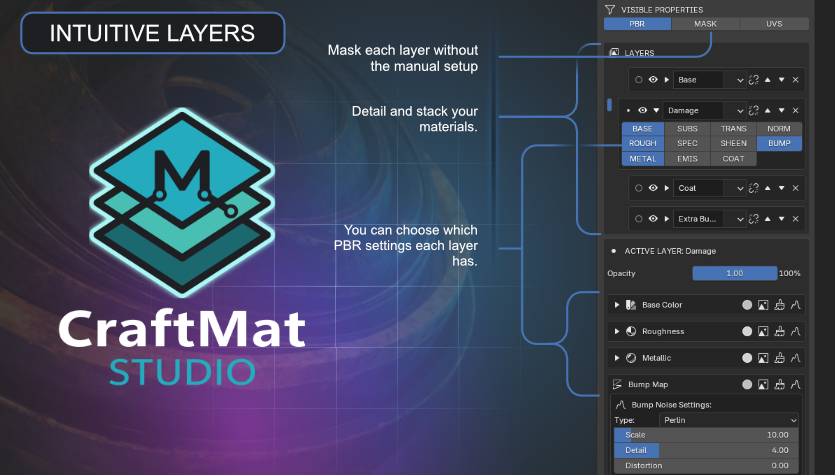835x475 pixels.
Task: Choose image texture for Metallic
Action: (763, 358)
